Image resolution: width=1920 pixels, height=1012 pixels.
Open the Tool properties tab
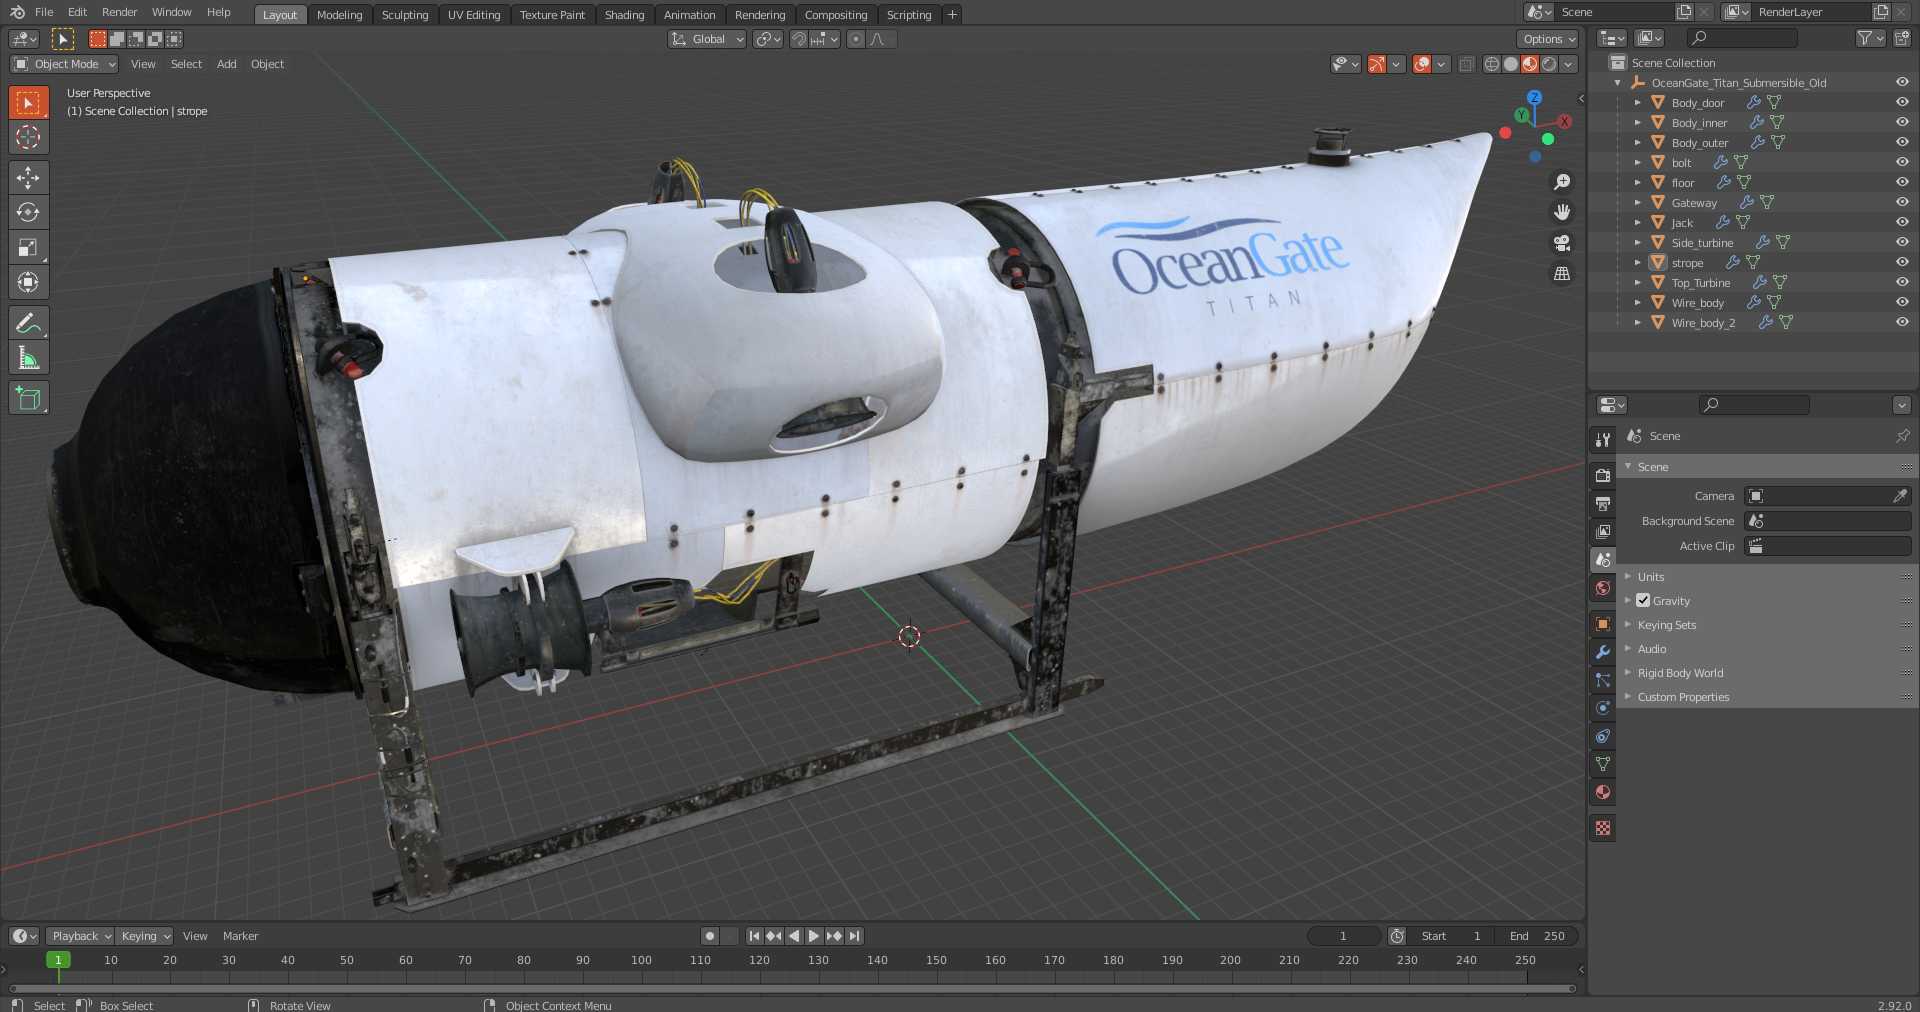[1603, 440]
